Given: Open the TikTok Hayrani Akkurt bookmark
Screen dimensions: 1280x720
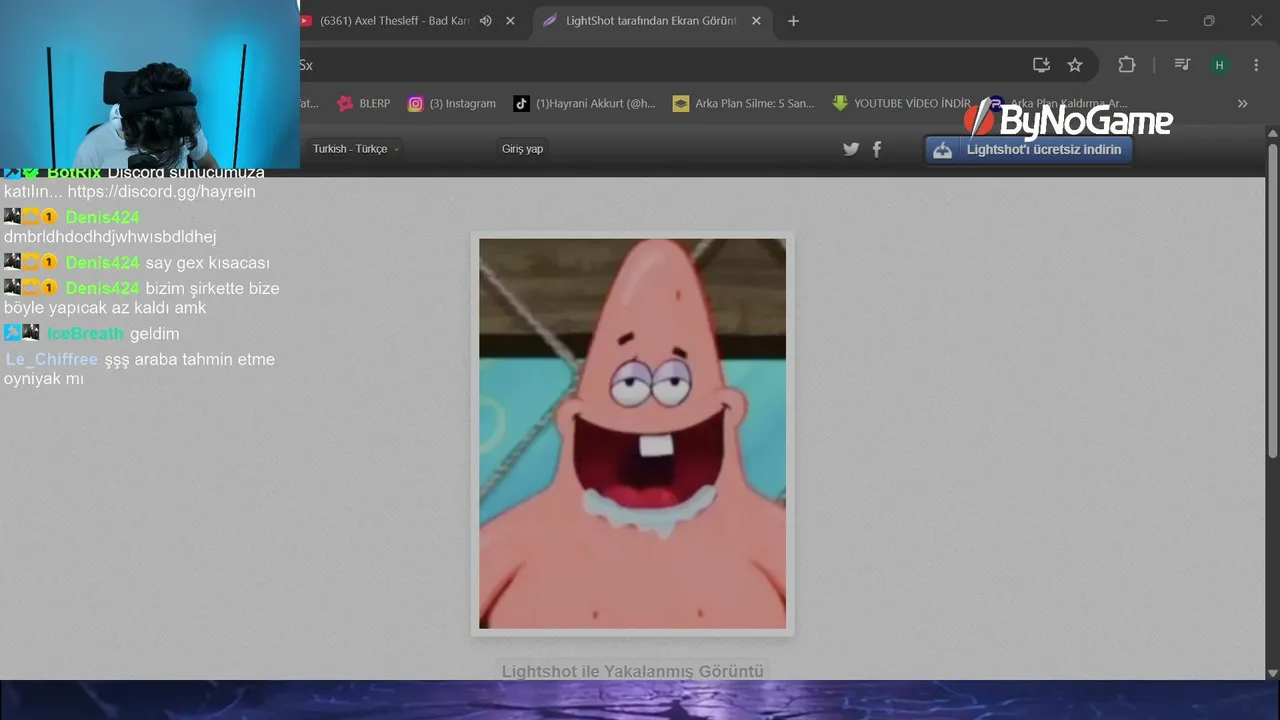Looking at the screenshot, I should (x=585, y=103).
